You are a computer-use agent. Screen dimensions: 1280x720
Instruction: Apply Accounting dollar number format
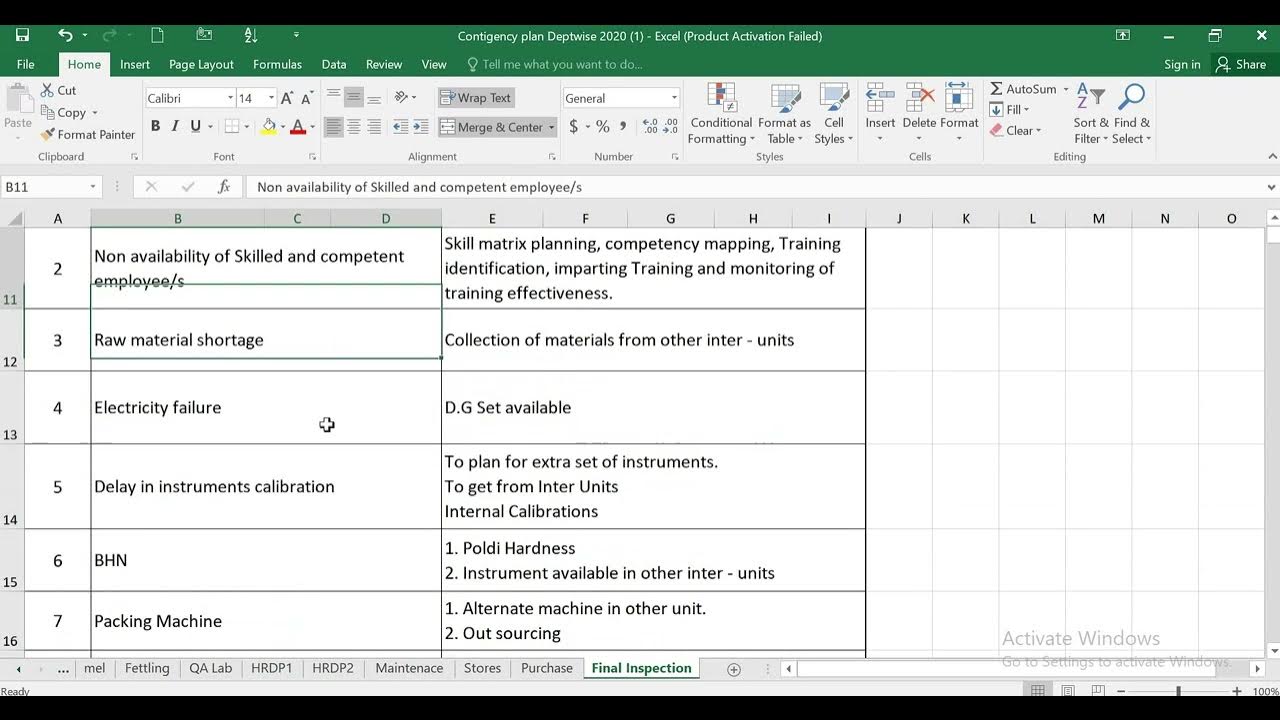[x=573, y=127]
